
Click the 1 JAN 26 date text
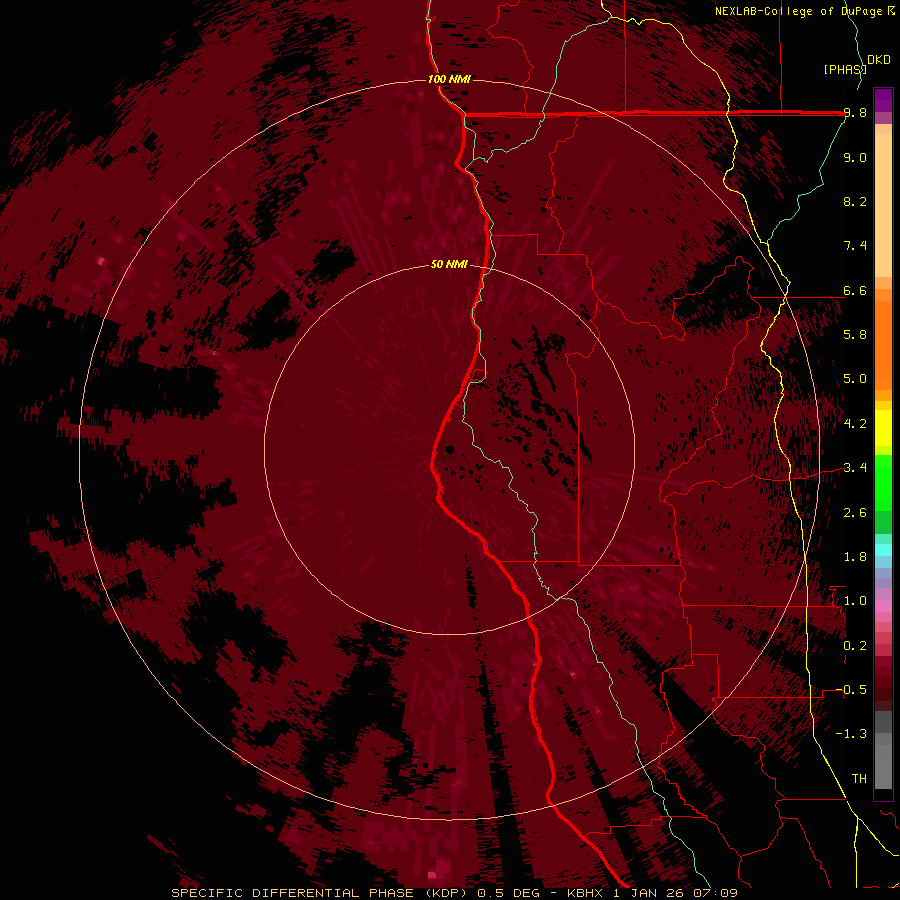pos(647,893)
